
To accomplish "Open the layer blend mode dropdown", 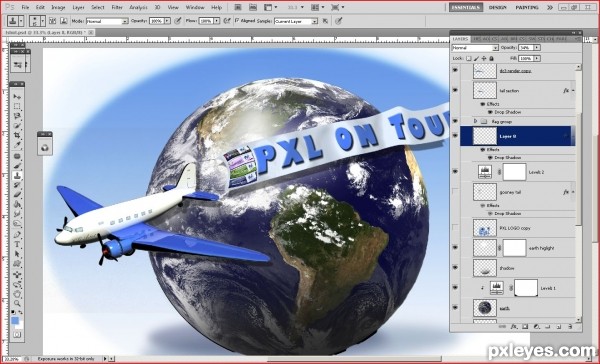I will click(x=475, y=48).
